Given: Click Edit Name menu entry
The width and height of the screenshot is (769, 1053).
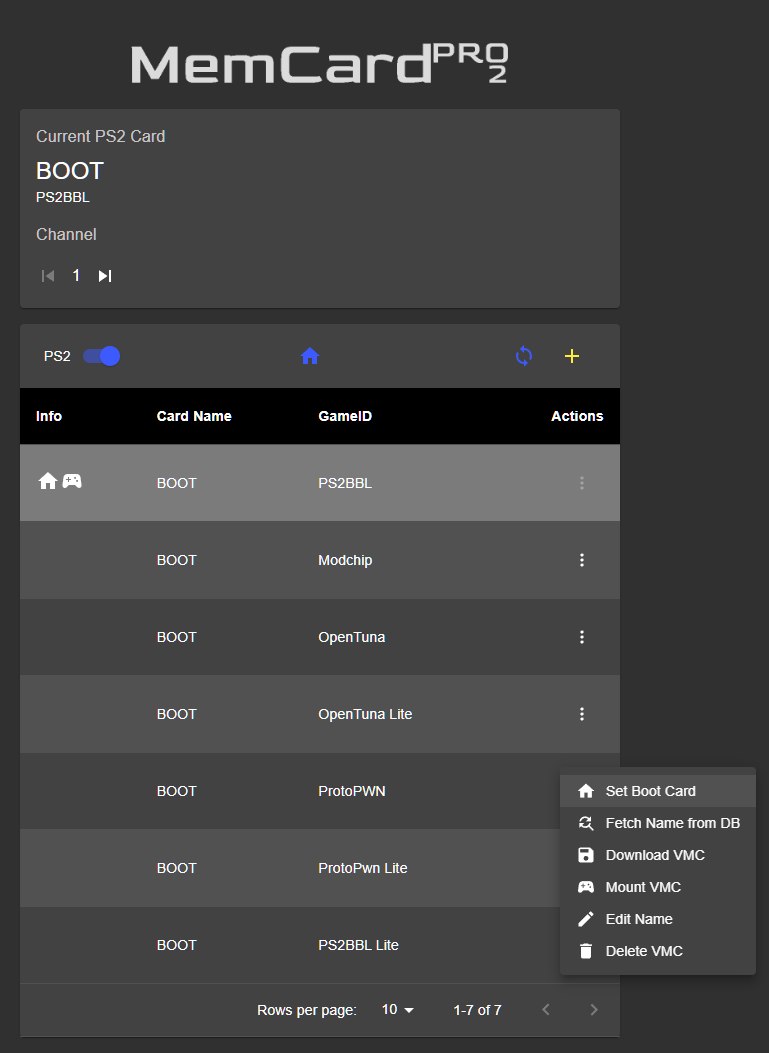Looking at the screenshot, I should (639, 919).
